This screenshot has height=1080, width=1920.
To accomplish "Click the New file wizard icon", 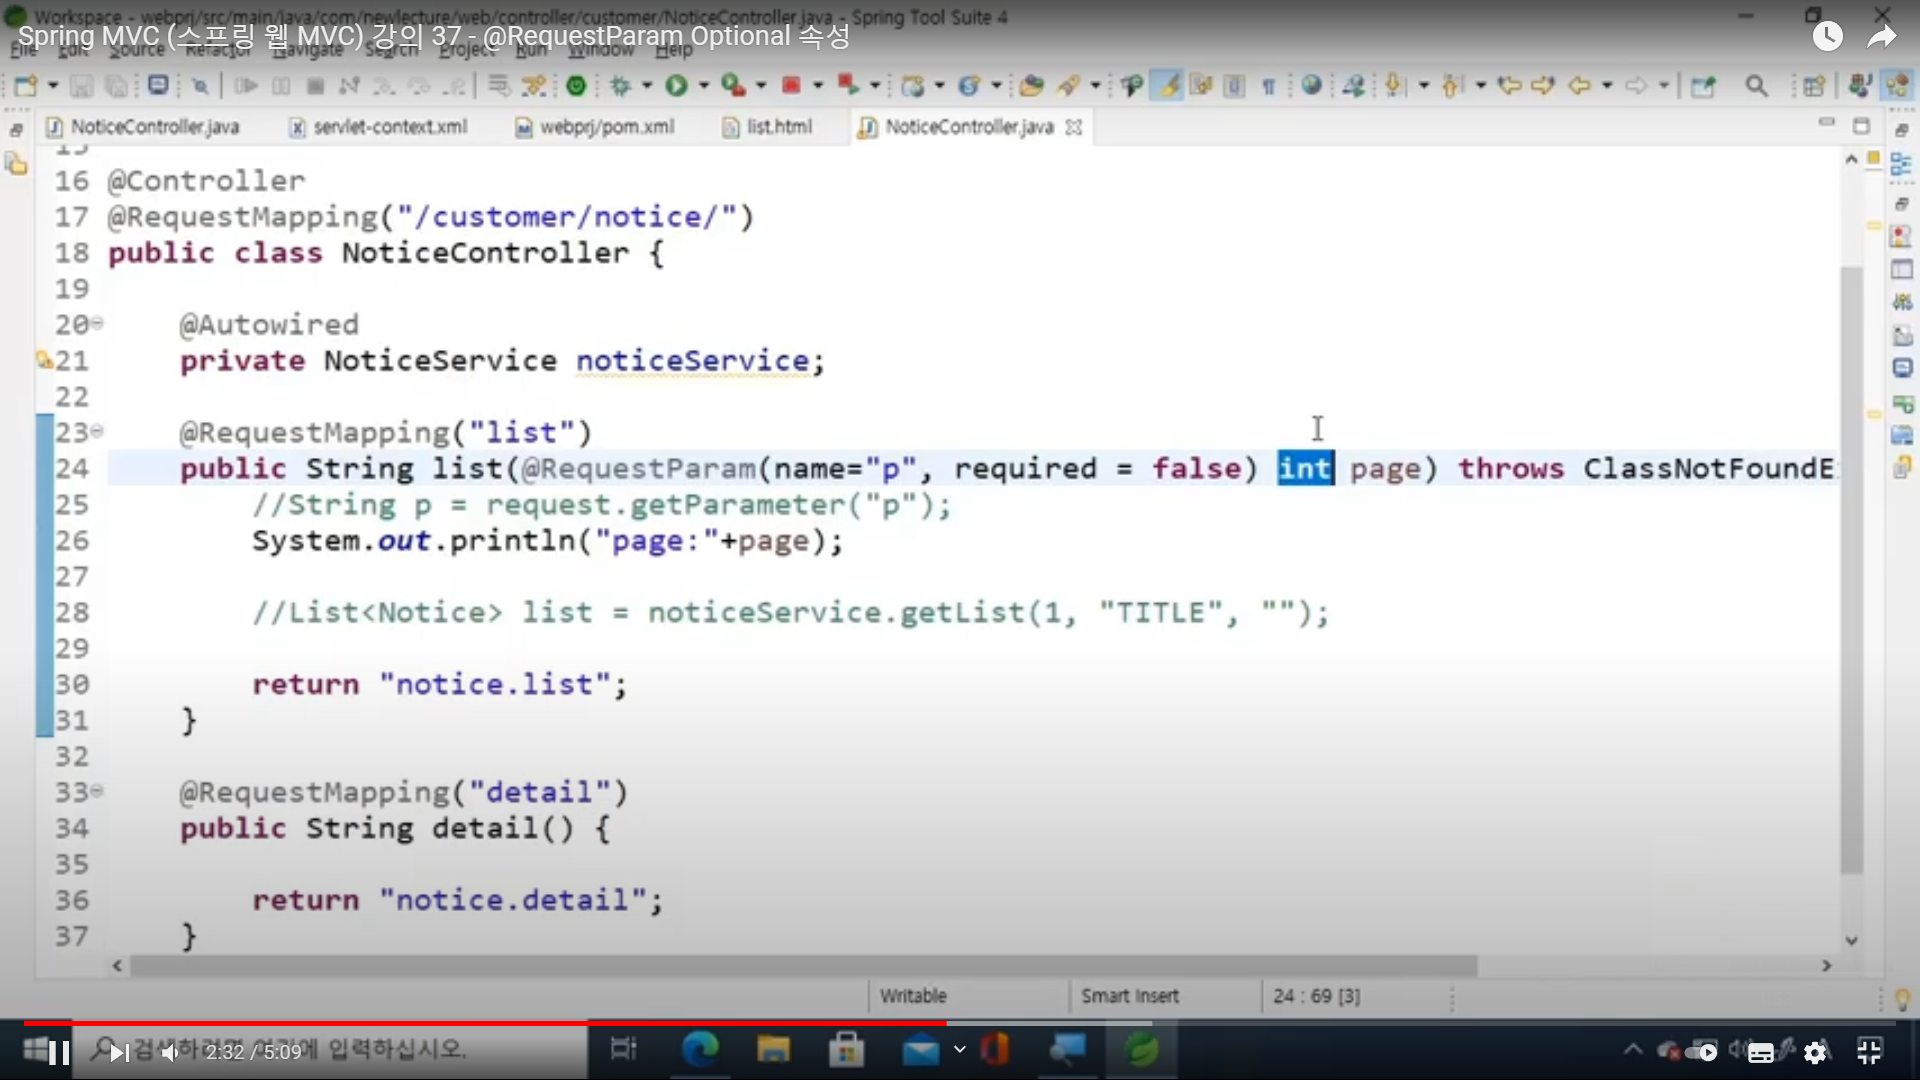I will [25, 86].
